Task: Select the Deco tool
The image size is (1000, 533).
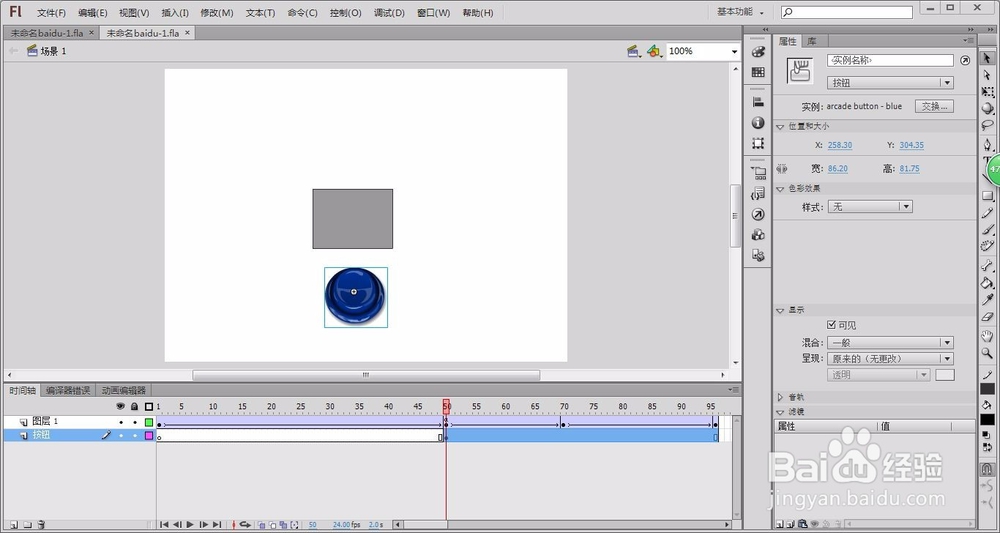Action: (987, 245)
